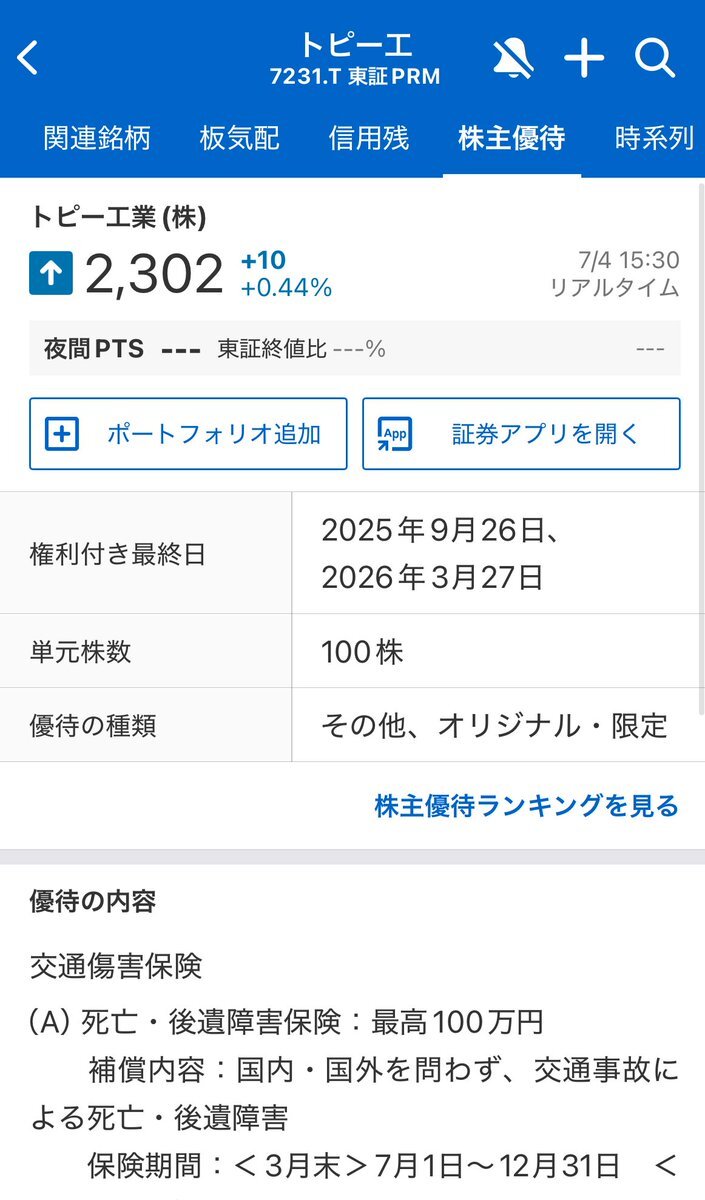Viewport: 705px width, 1200px height.
Task: Tap the plus add icon in header
Action: tap(584, 59)
